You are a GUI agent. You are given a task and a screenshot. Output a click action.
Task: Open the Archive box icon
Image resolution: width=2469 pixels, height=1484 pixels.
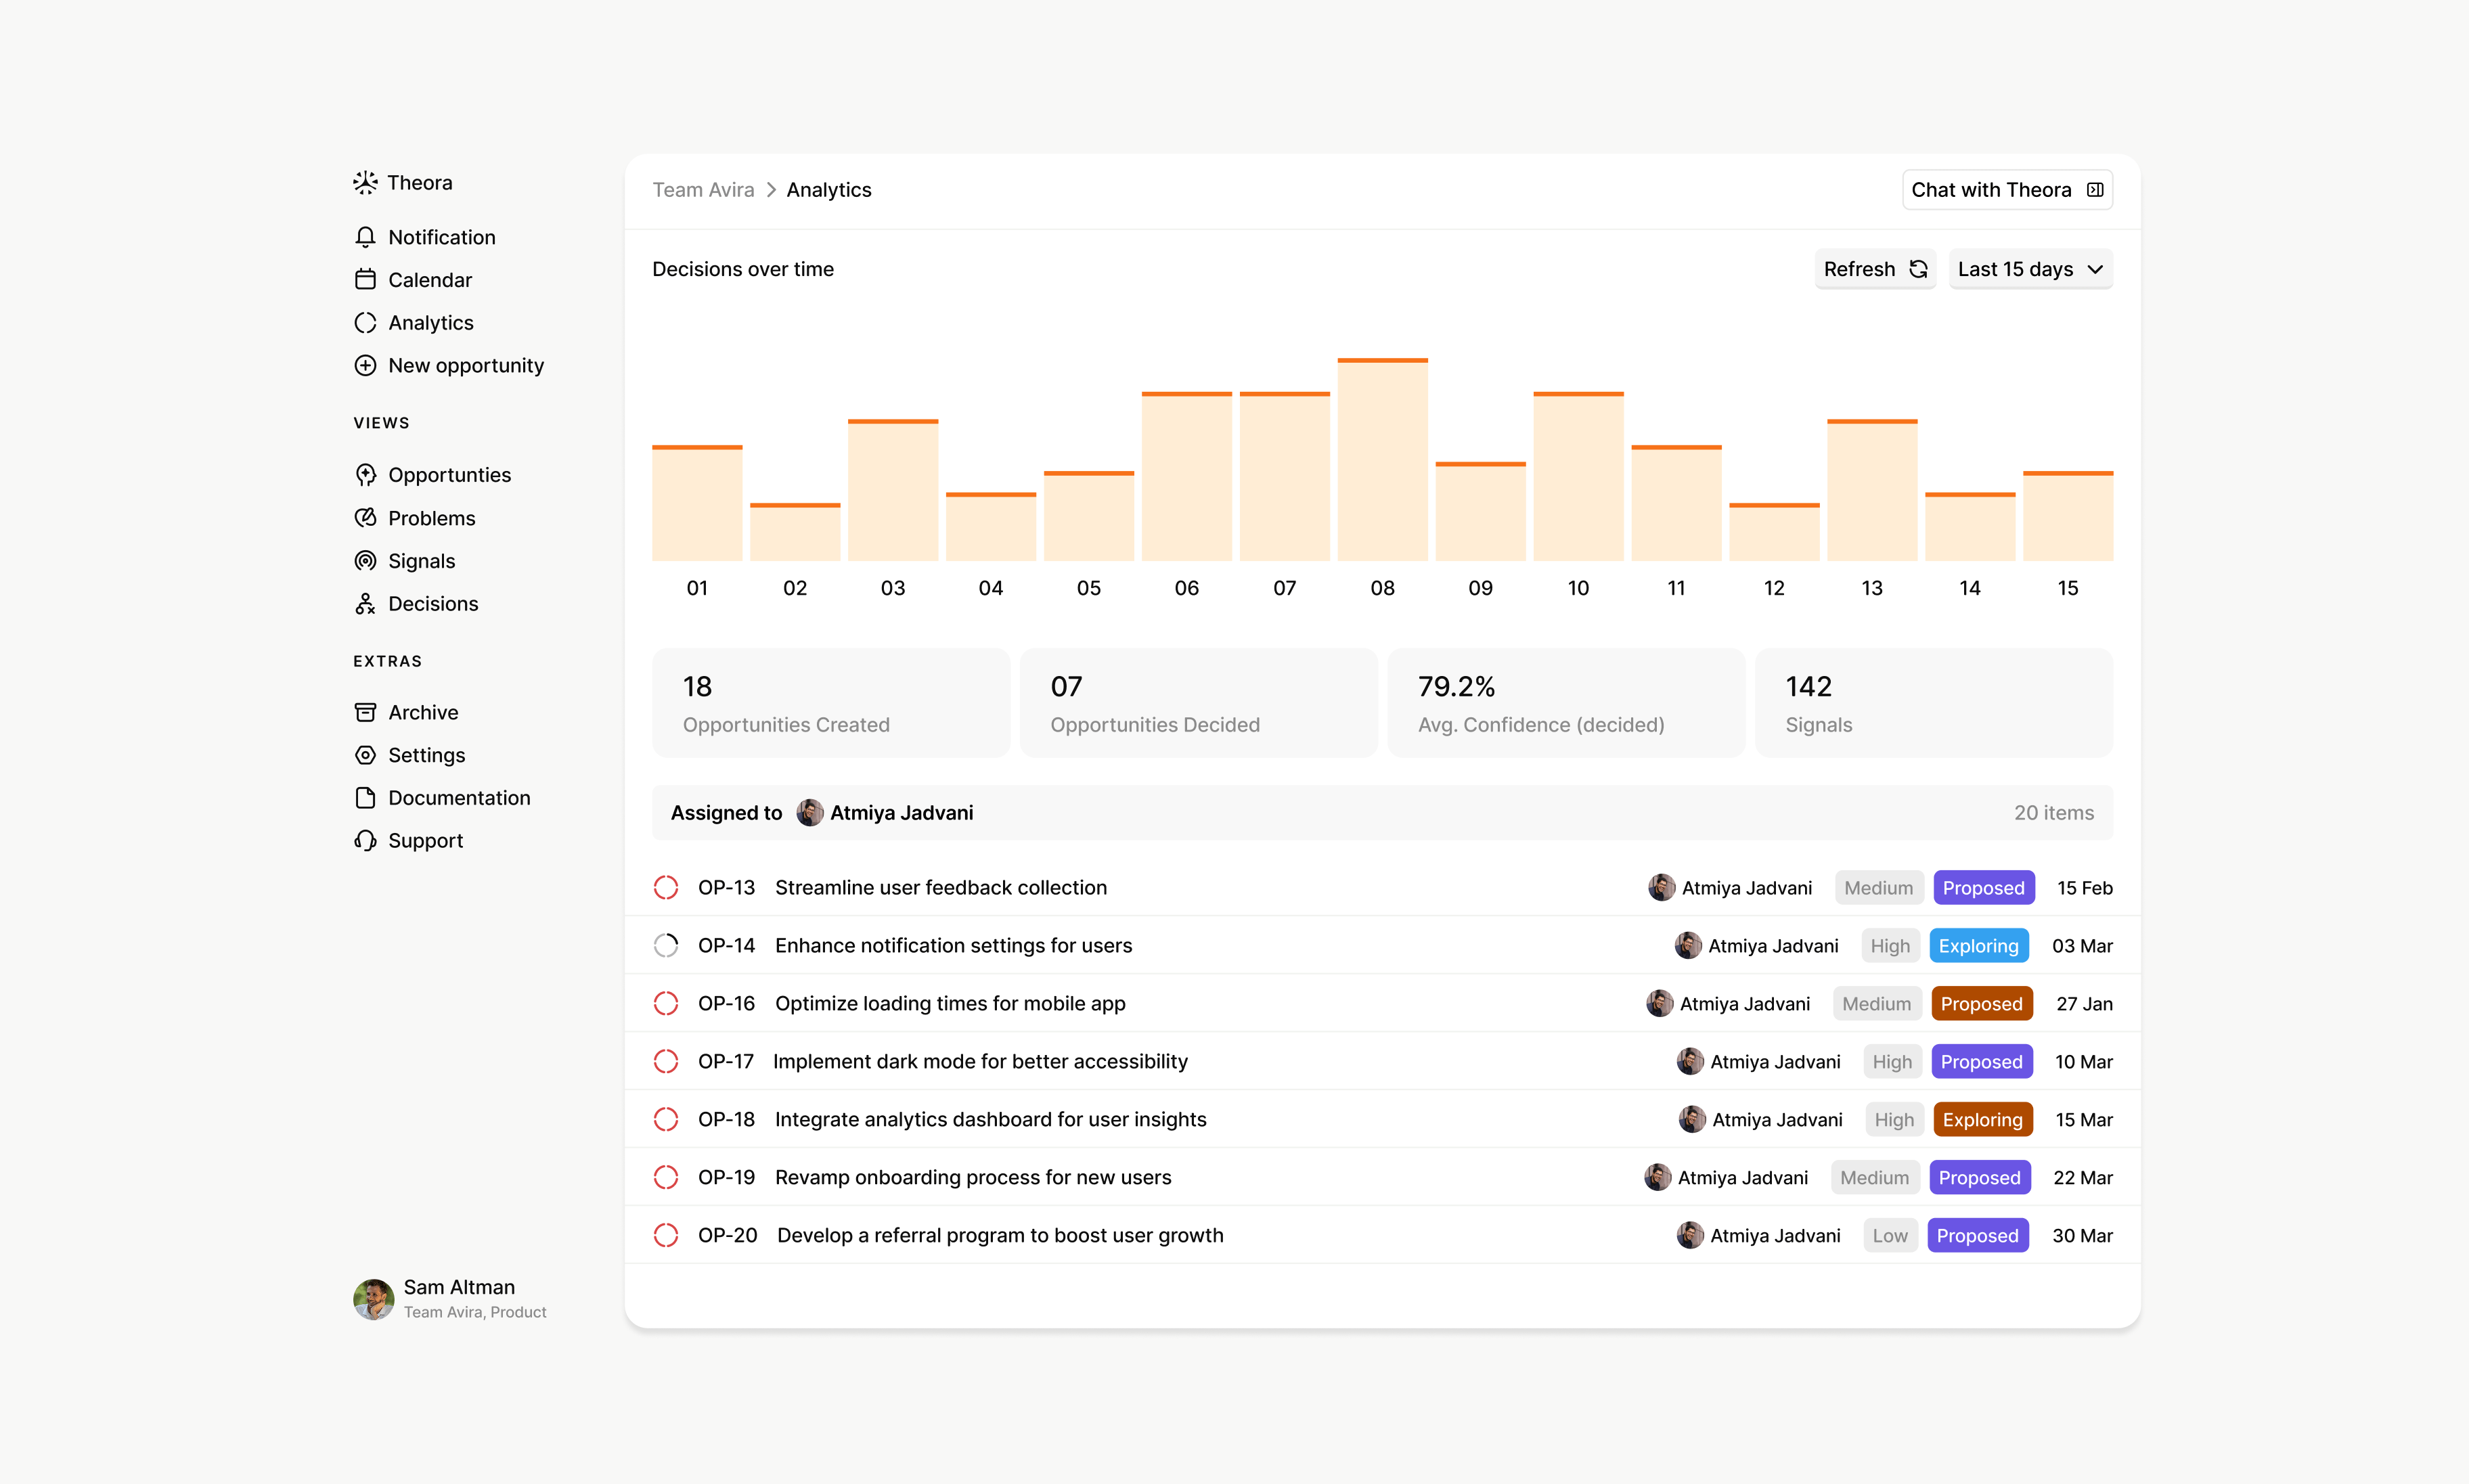click(366, 711)
